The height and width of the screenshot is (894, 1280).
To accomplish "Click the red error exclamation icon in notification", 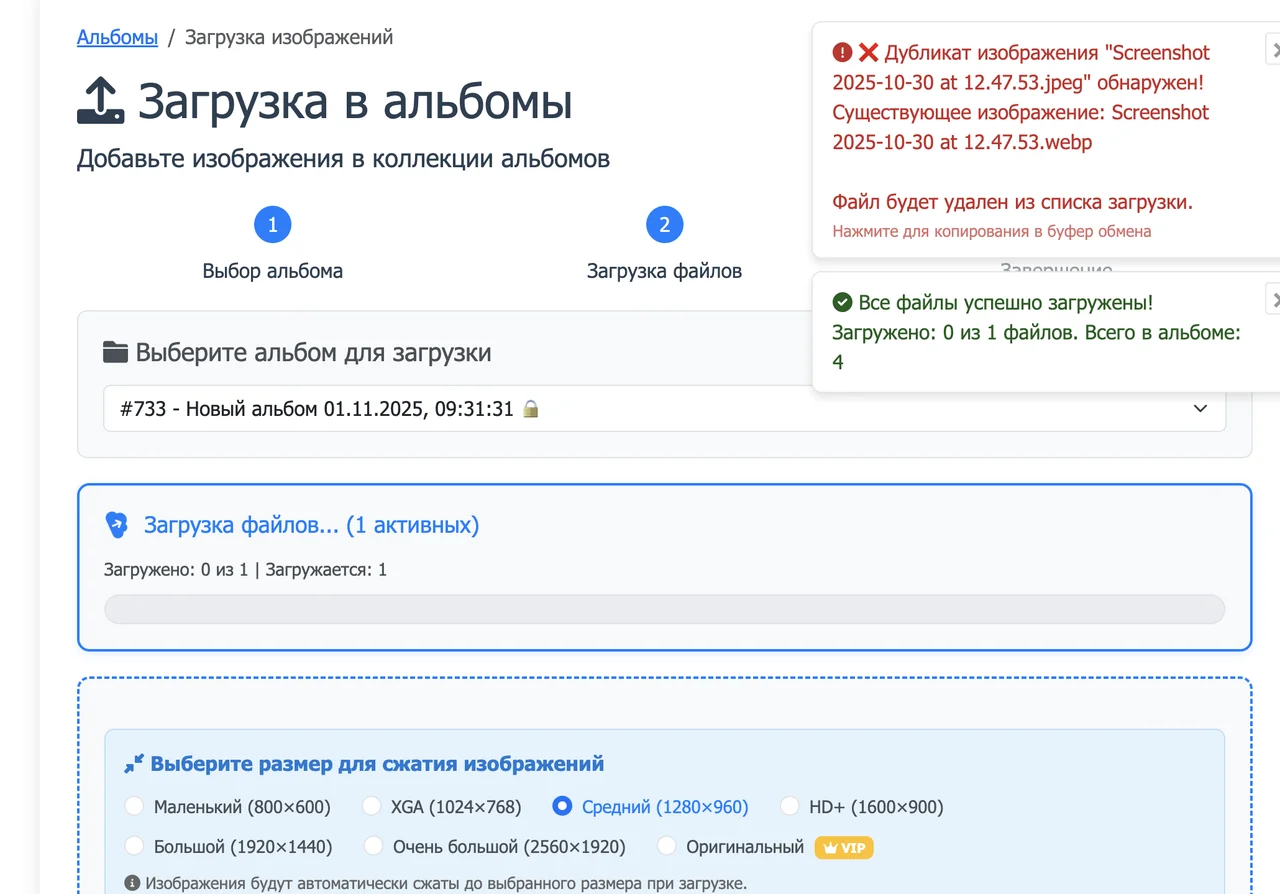I will 843,50.
